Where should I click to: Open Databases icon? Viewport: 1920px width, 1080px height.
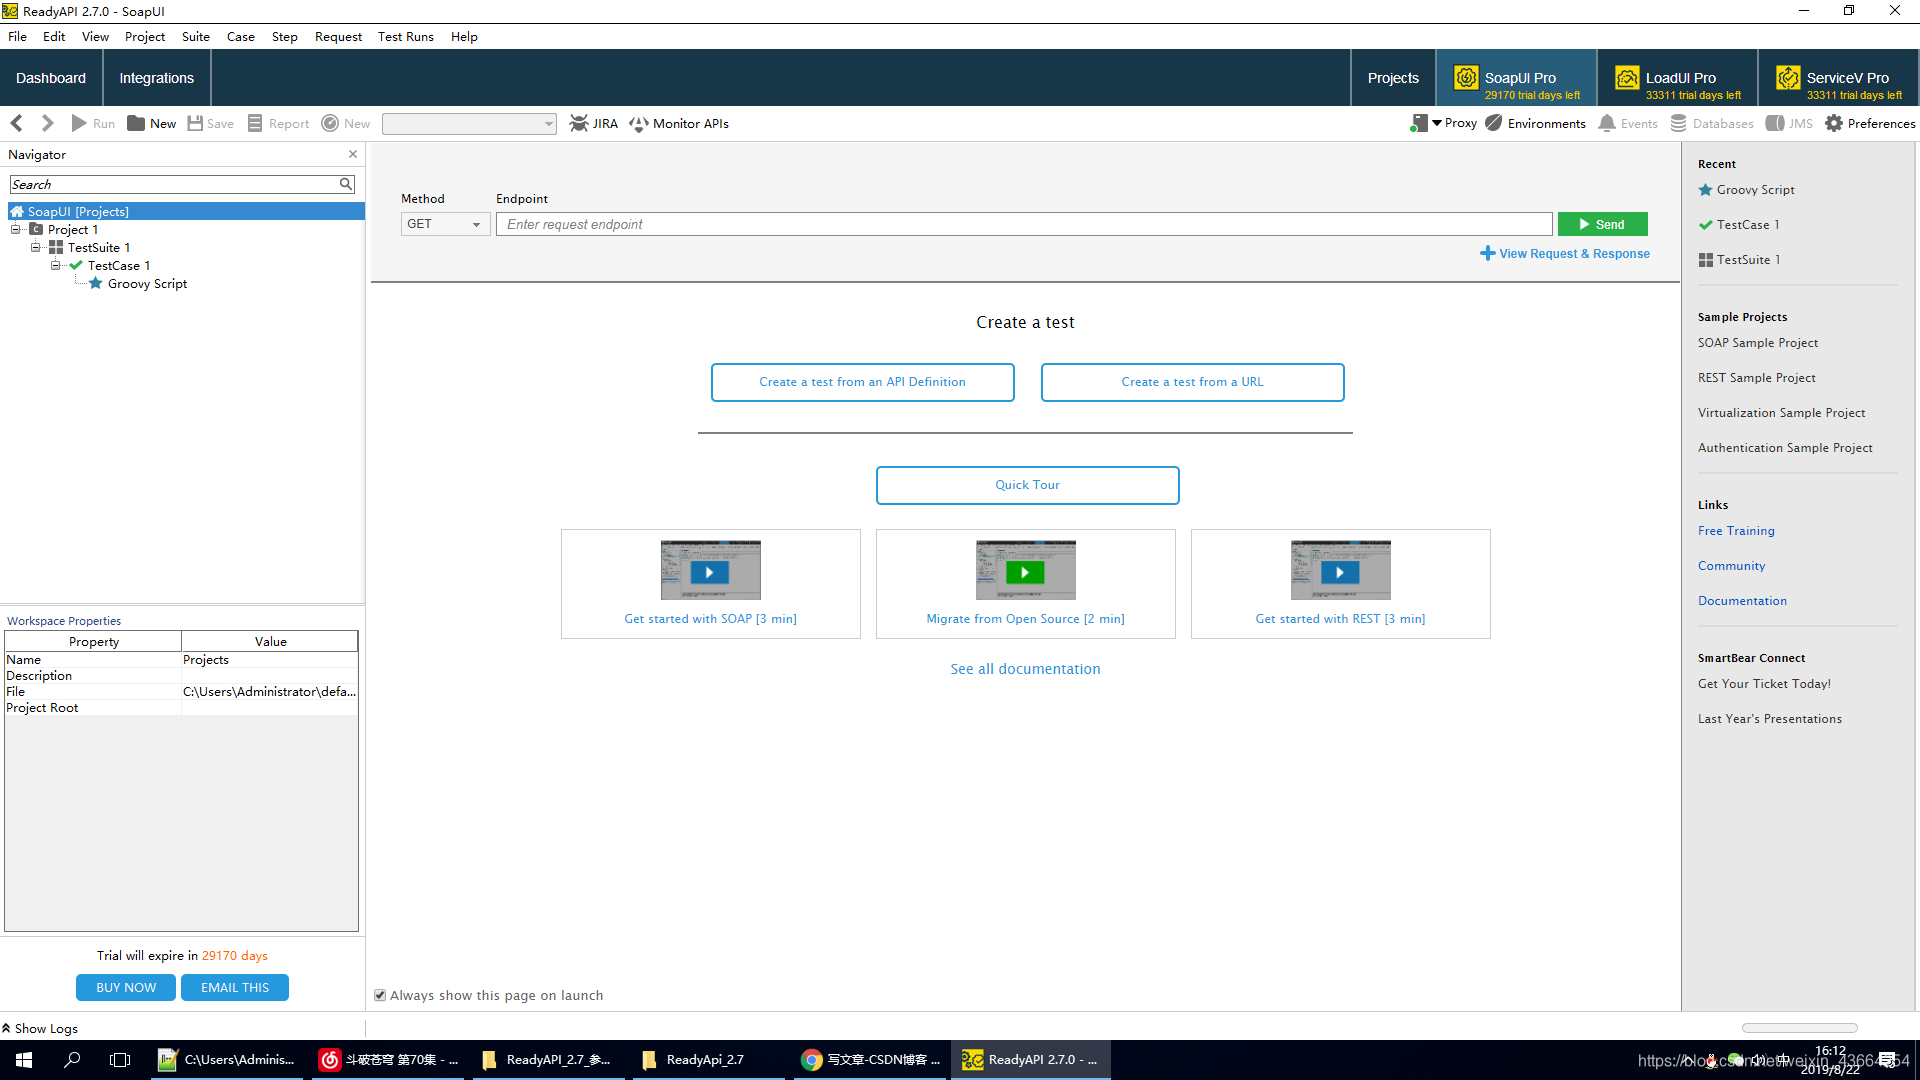1679,123
